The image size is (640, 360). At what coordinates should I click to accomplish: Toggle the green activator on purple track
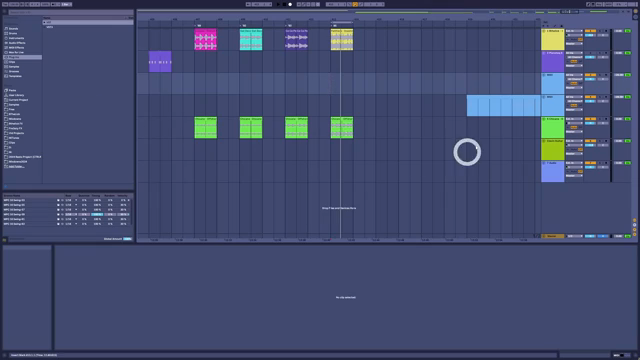pyautogui.click(x=627, y=53)
